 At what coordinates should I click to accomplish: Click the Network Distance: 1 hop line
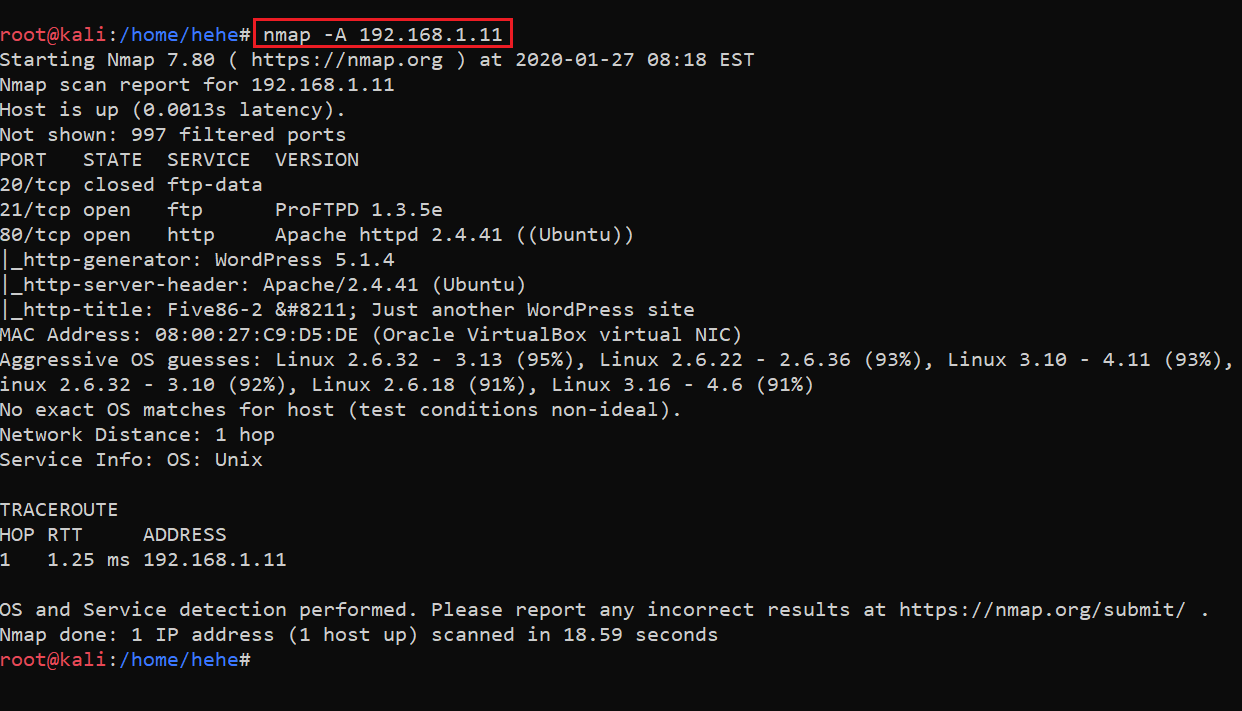[x=137, y=435]
